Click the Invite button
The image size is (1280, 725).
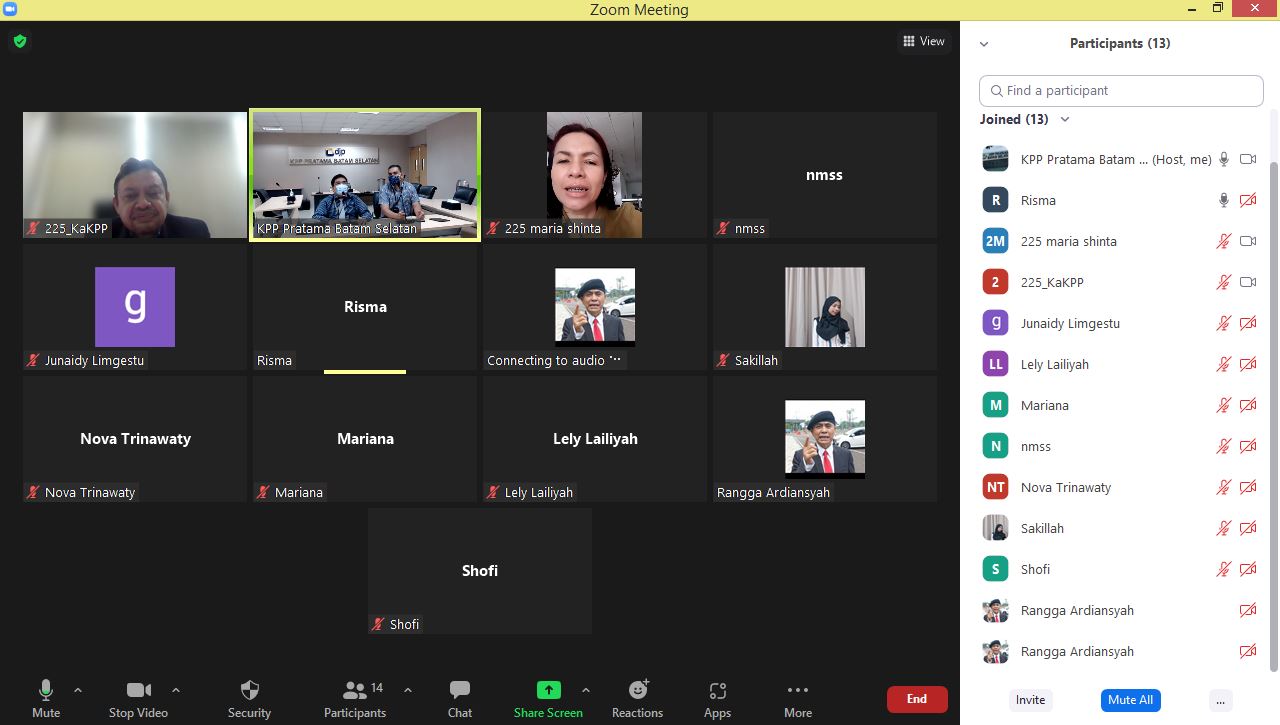pos(1030,700)
